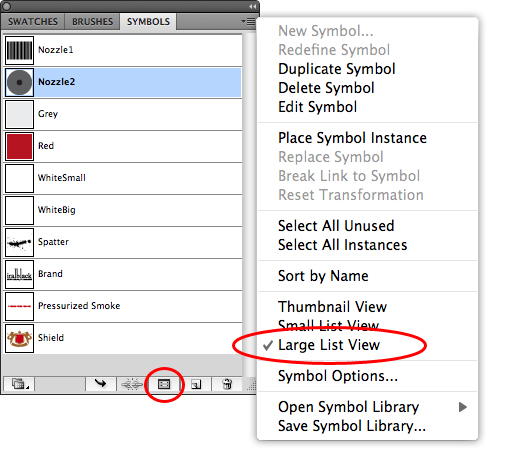Viewport: 509px width, 460px height.
Task: Collapse panel using double-arrow icon
Action: pyautogui.click(x=252, y=6)
